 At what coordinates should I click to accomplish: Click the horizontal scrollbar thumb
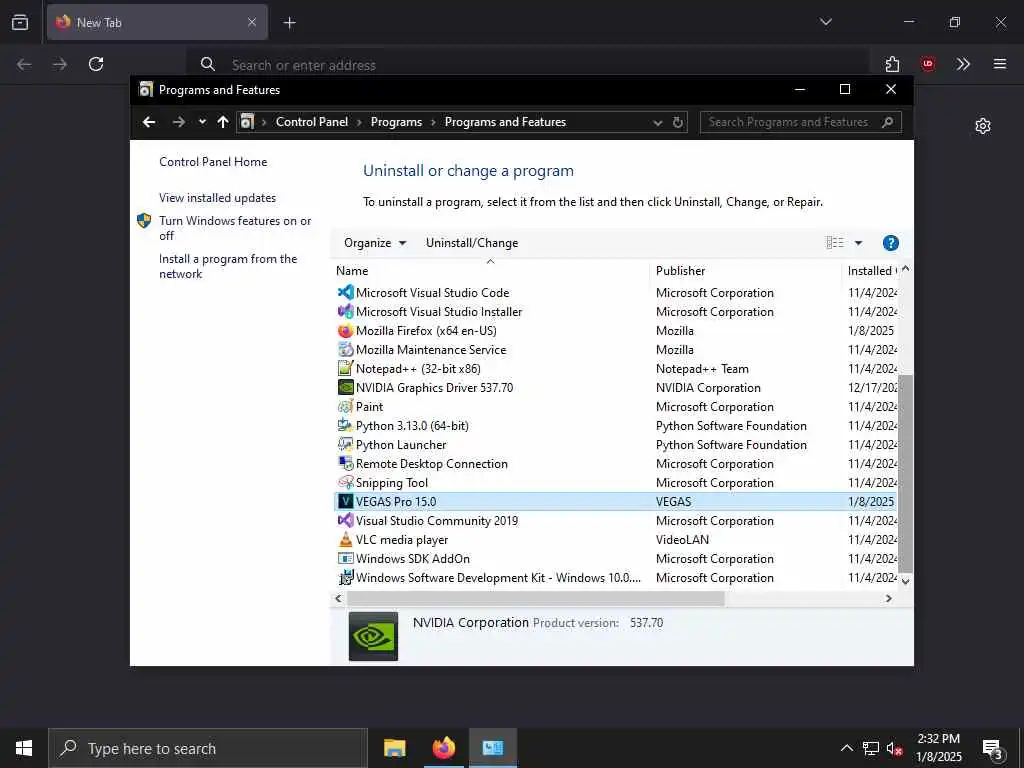point(536,598)
